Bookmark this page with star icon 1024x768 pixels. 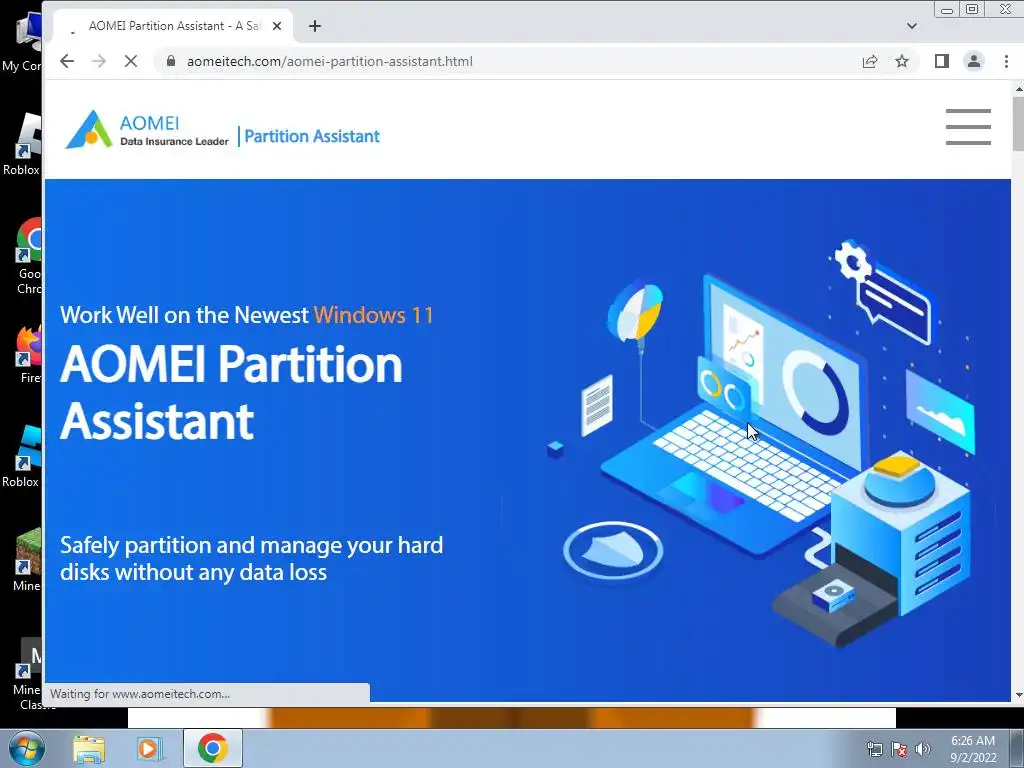click(902, 61)
